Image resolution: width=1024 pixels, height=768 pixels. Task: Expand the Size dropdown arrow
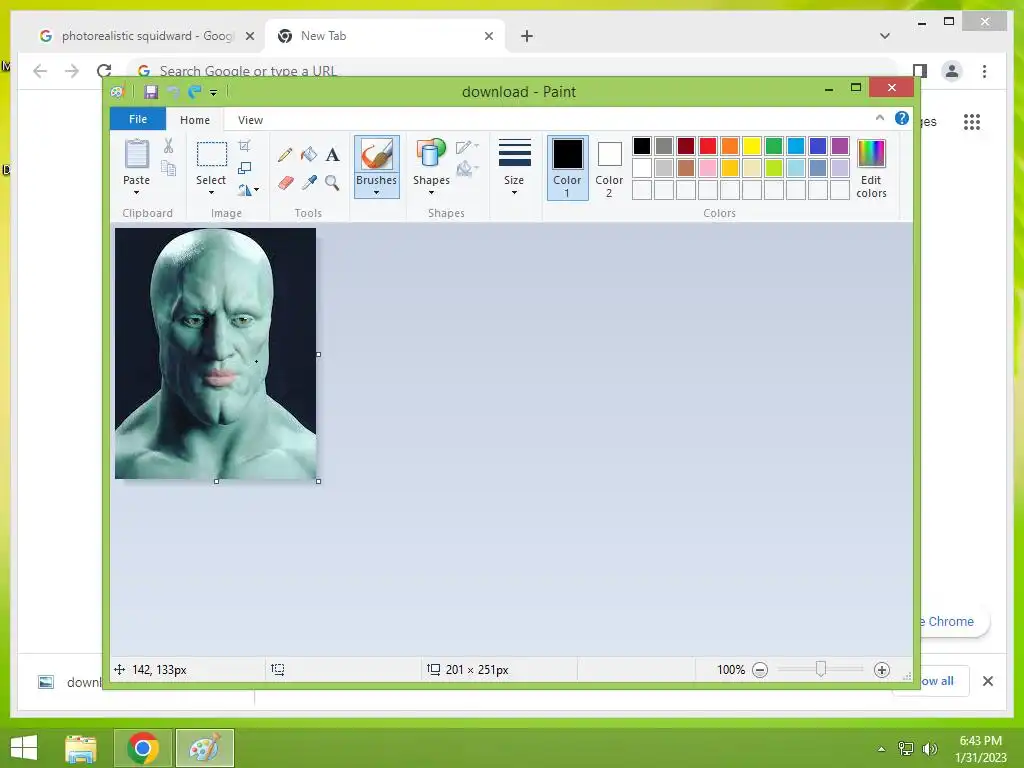point(515,193)
